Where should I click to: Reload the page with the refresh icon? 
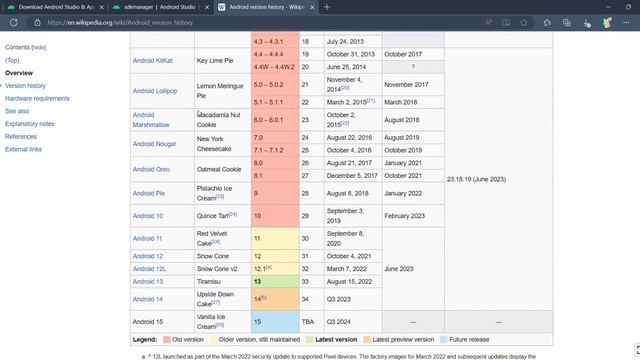[x=13, y=23]
